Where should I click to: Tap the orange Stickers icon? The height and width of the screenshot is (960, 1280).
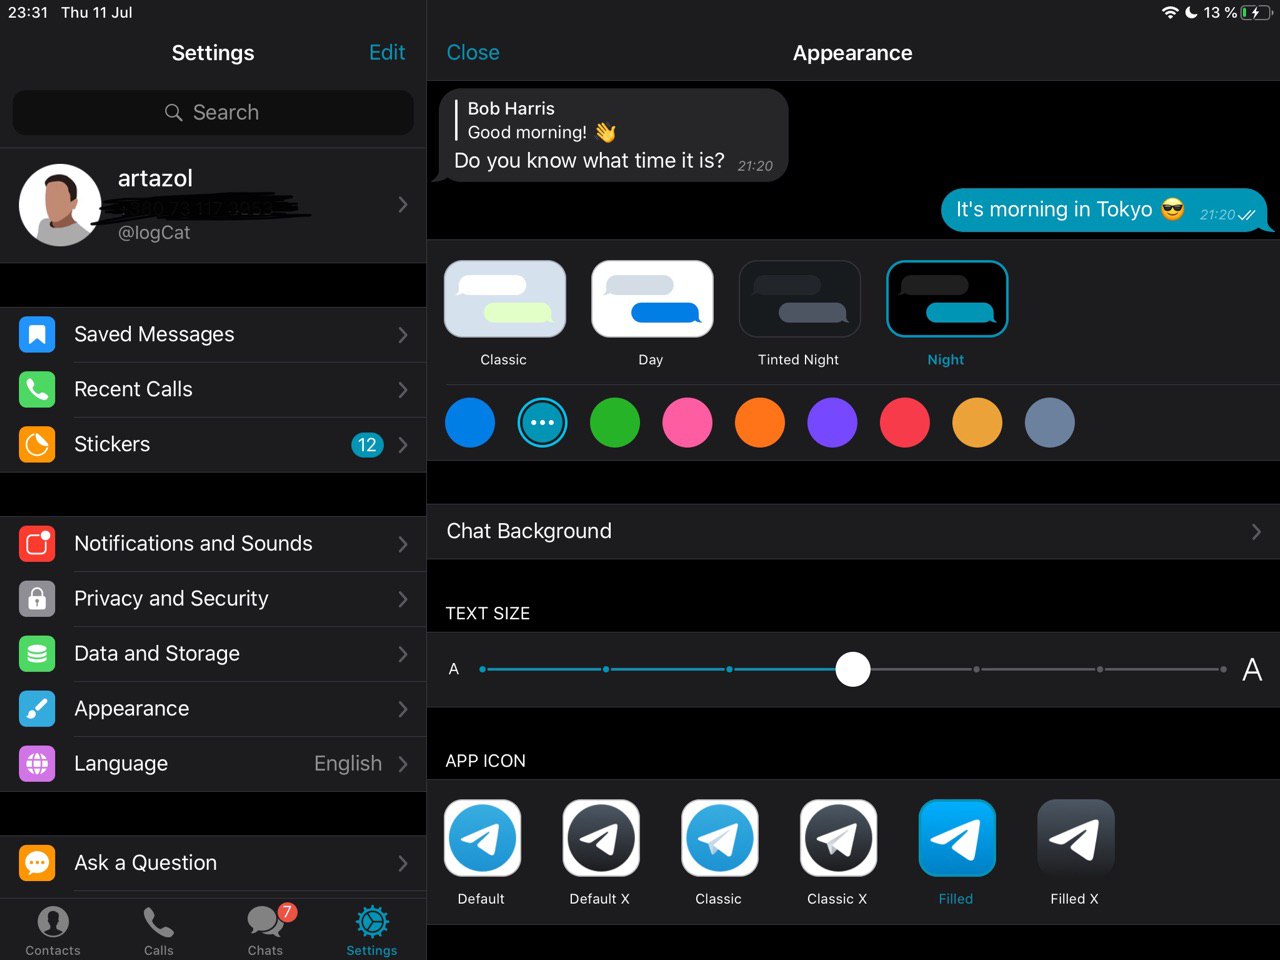(x=37, y=444)
